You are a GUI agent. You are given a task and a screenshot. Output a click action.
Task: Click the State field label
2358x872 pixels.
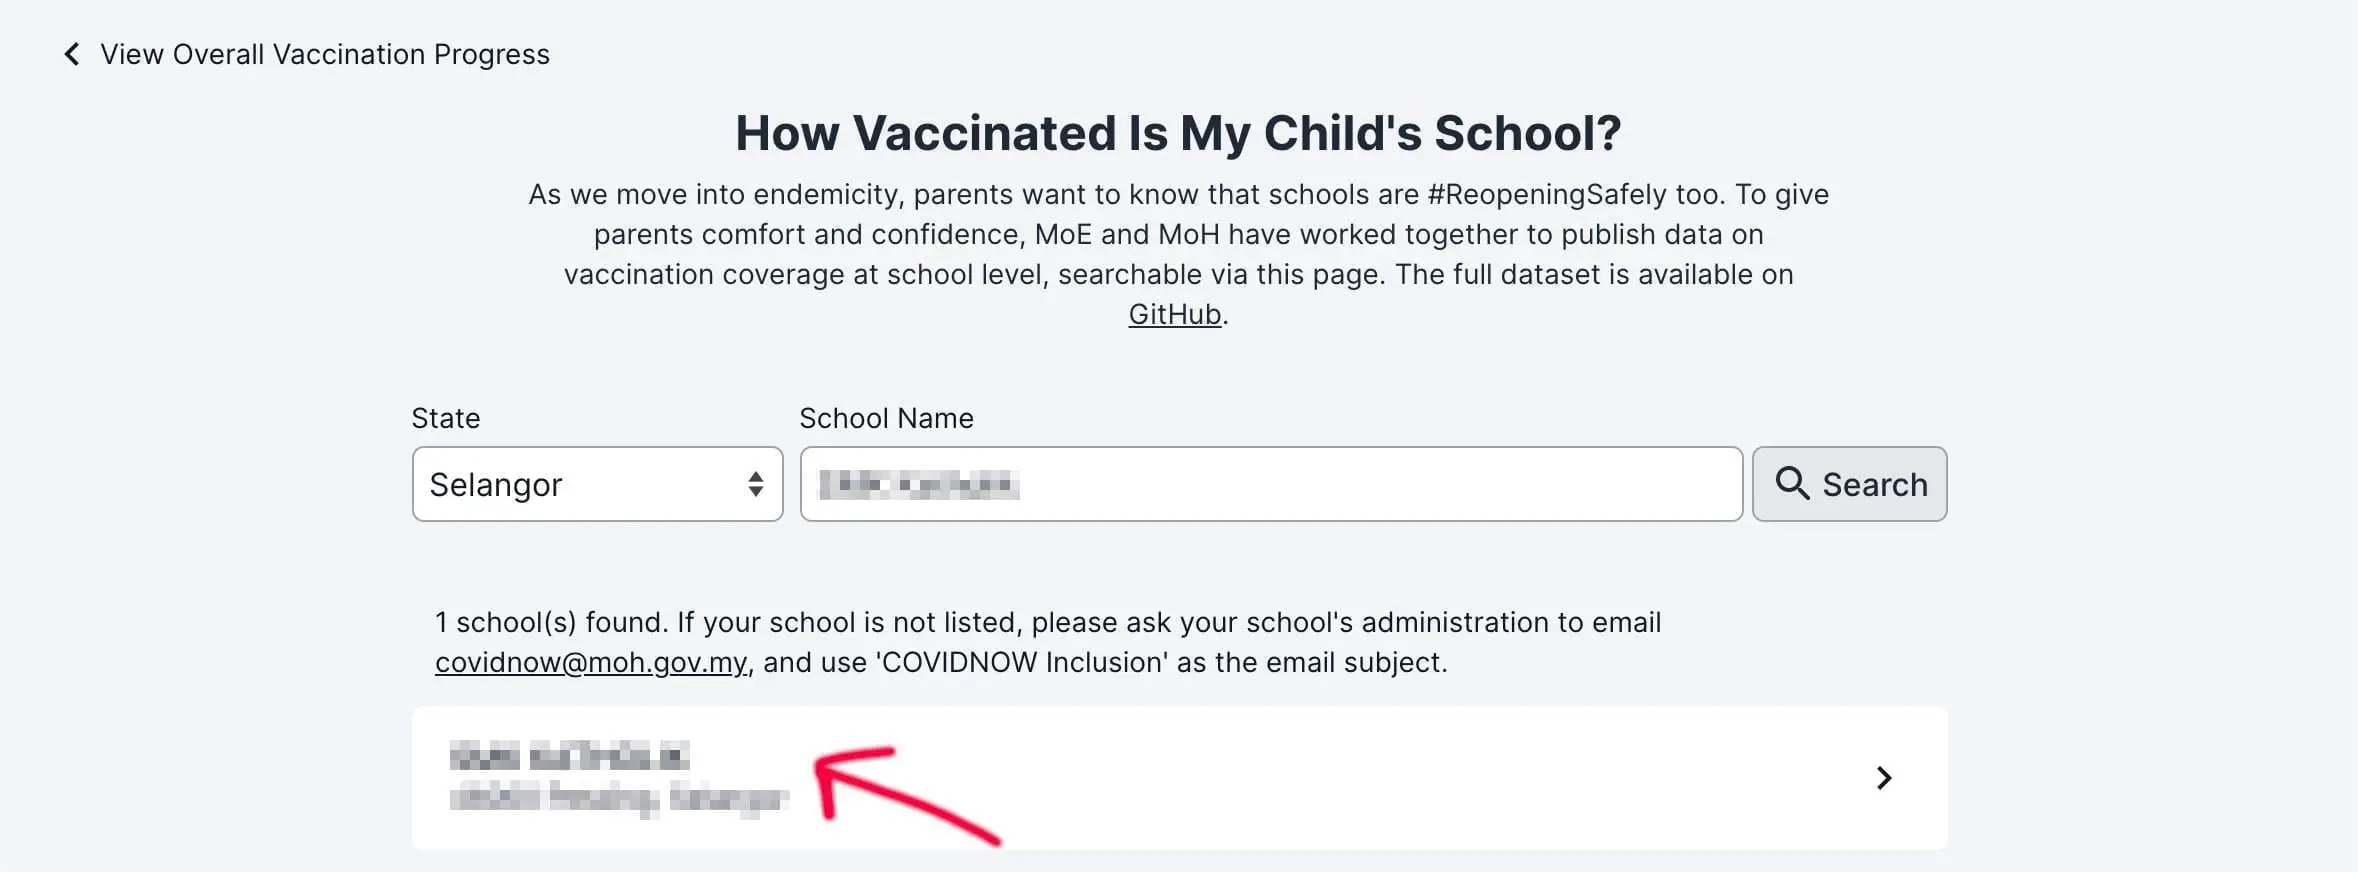click(x=446, y=418)
